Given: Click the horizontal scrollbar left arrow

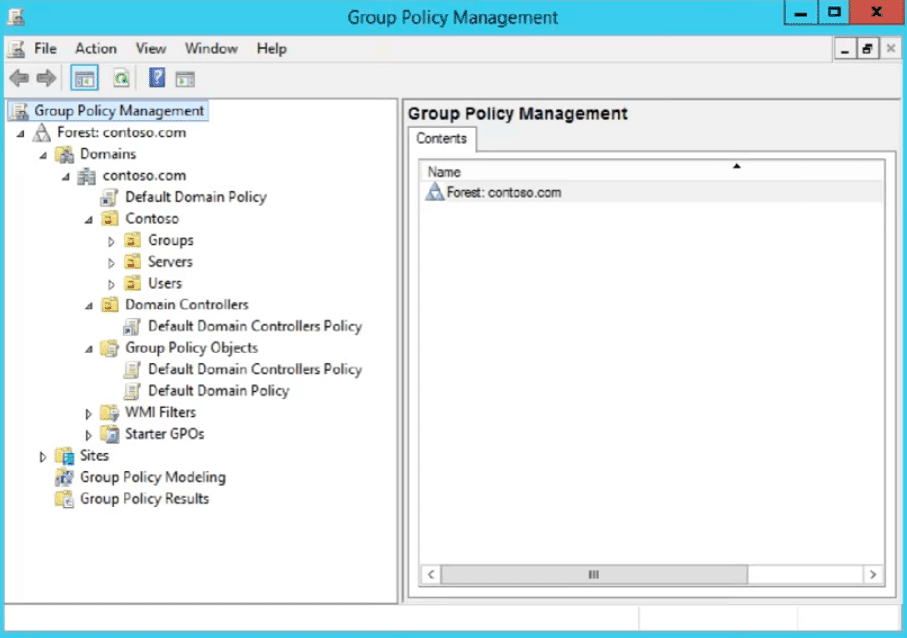Looking at the screenshot, I should [431, 574].
